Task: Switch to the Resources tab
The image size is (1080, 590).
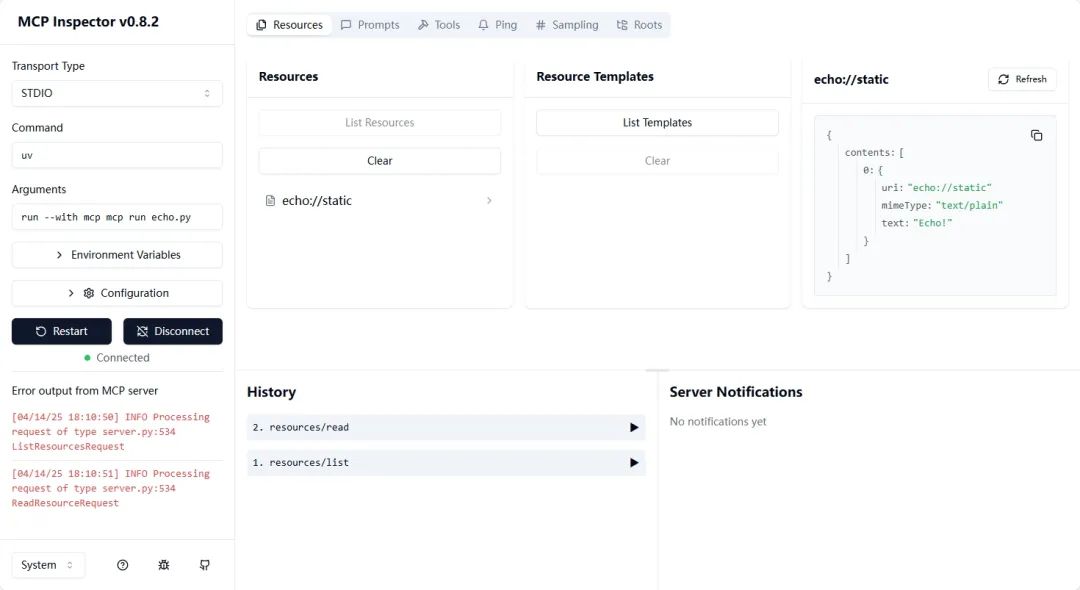Action: [x=289, y=25]
